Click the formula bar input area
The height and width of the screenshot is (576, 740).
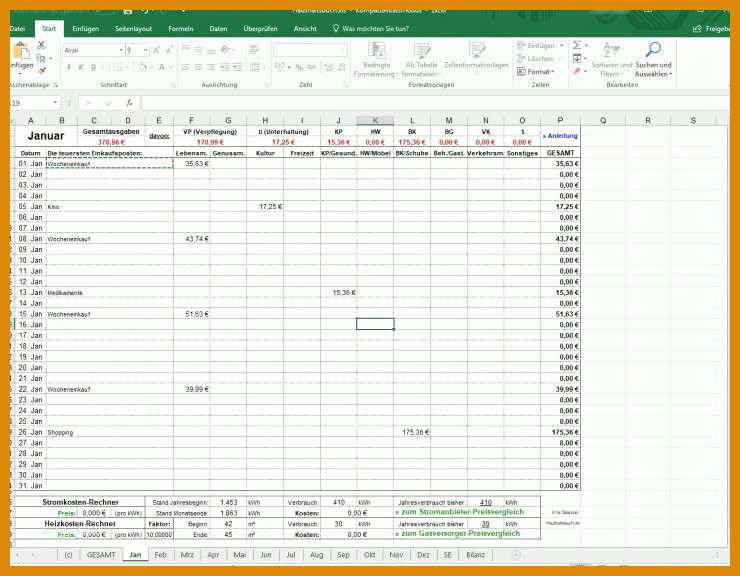pyautogui.click(x=434, y=102)
